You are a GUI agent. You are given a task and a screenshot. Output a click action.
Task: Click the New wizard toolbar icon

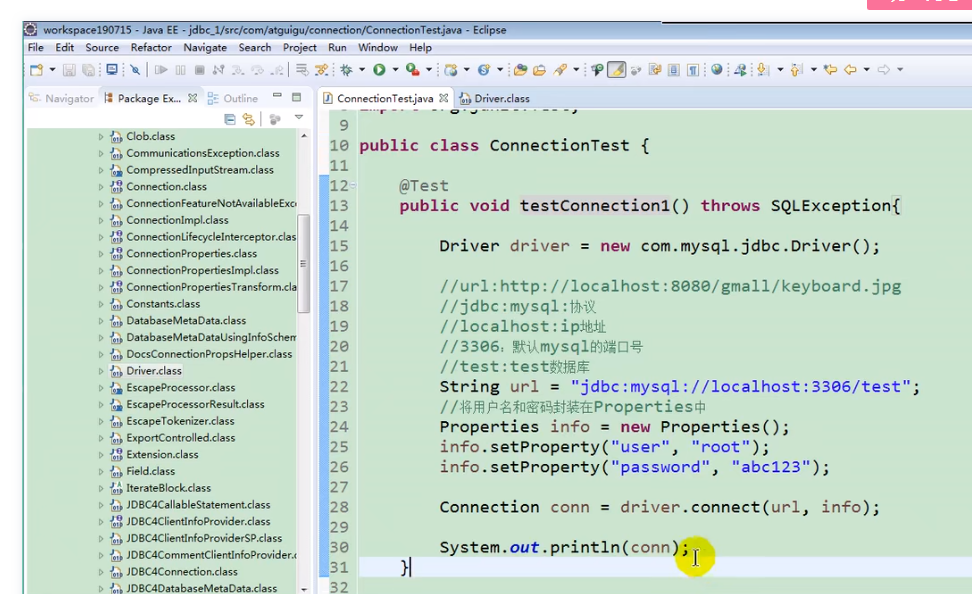pos(36,70)
